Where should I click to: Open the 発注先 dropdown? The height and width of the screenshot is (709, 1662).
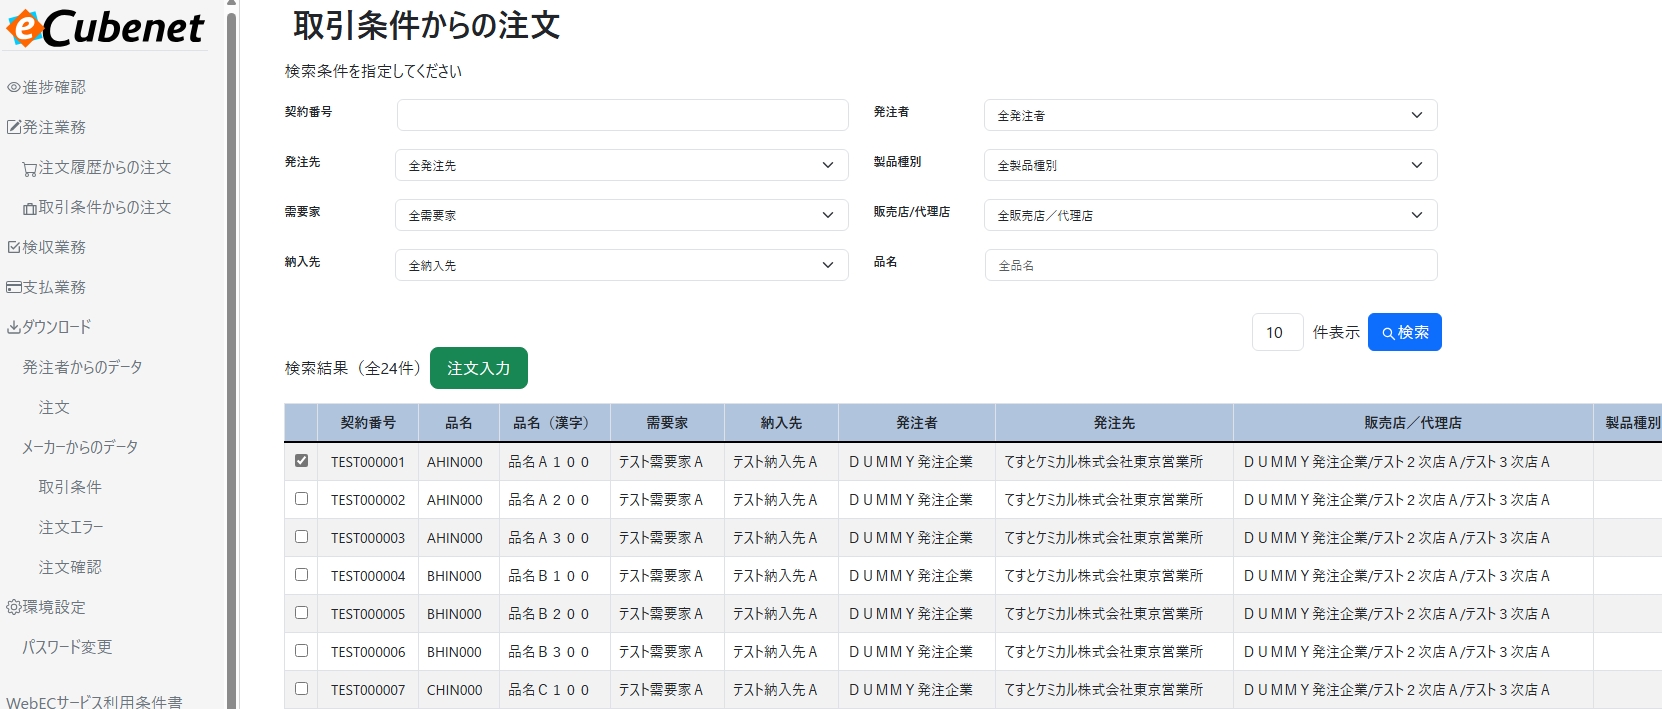[x=622, y=165]
